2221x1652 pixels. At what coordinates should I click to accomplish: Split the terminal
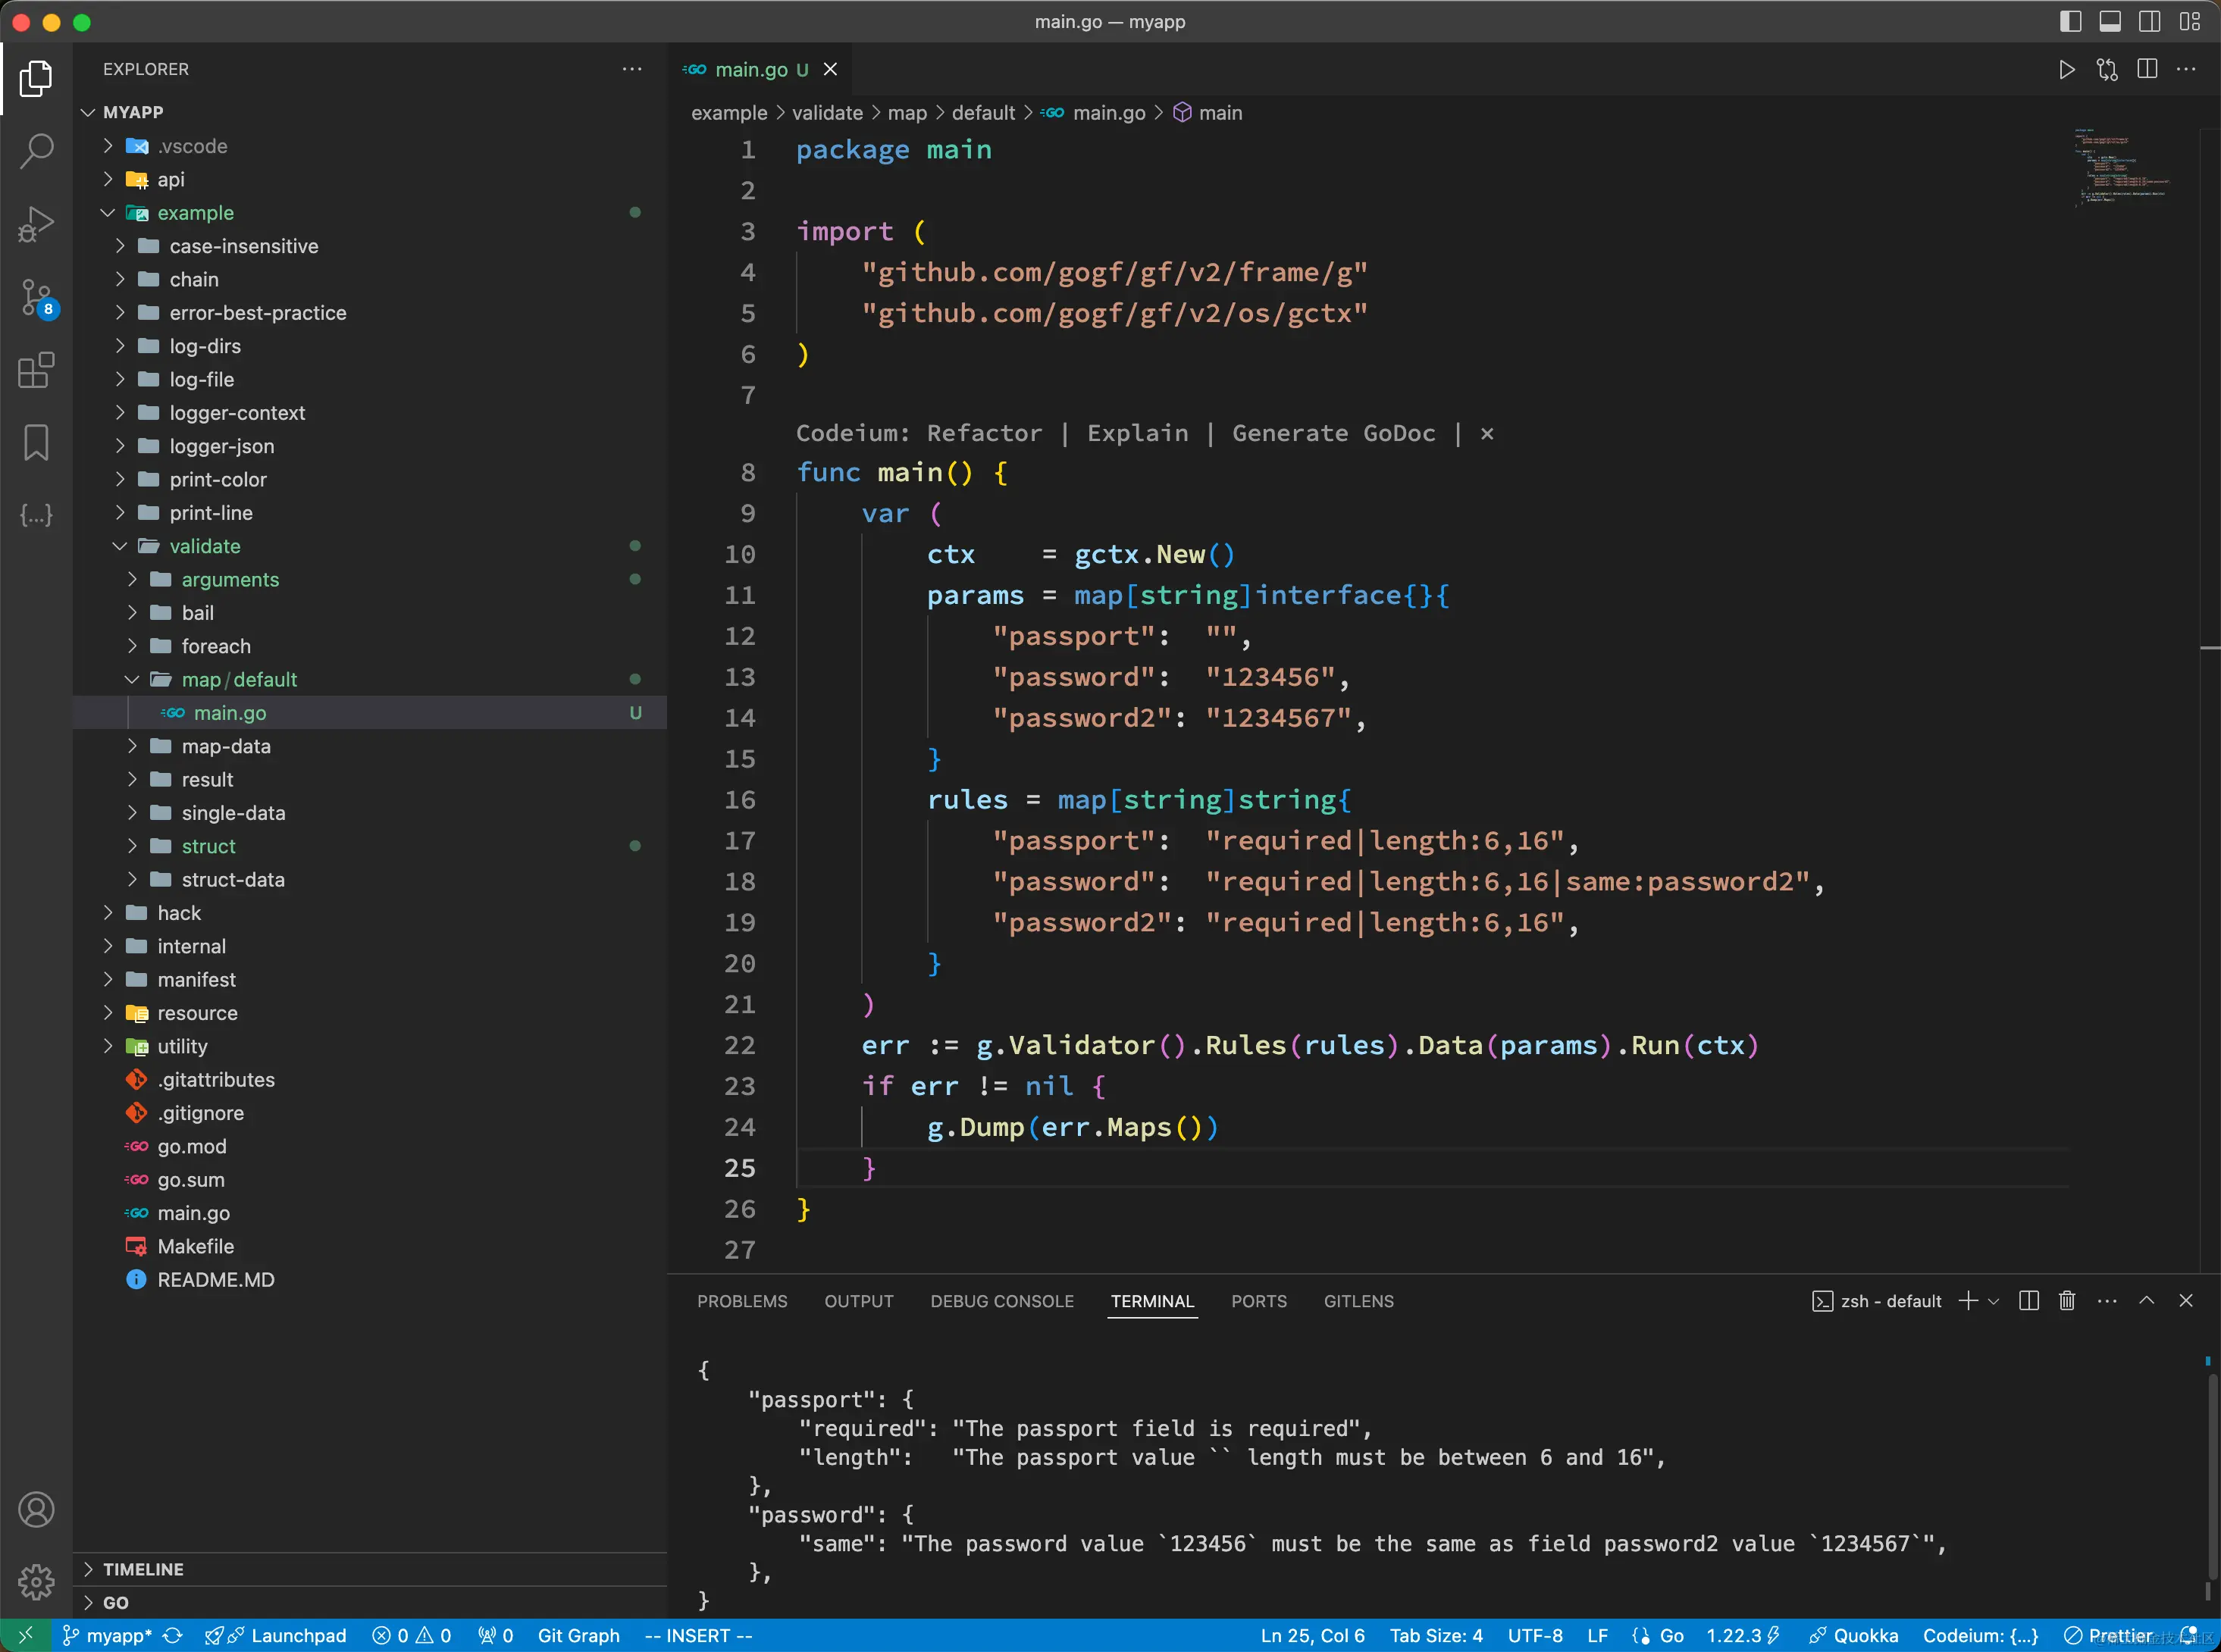2029,1300
